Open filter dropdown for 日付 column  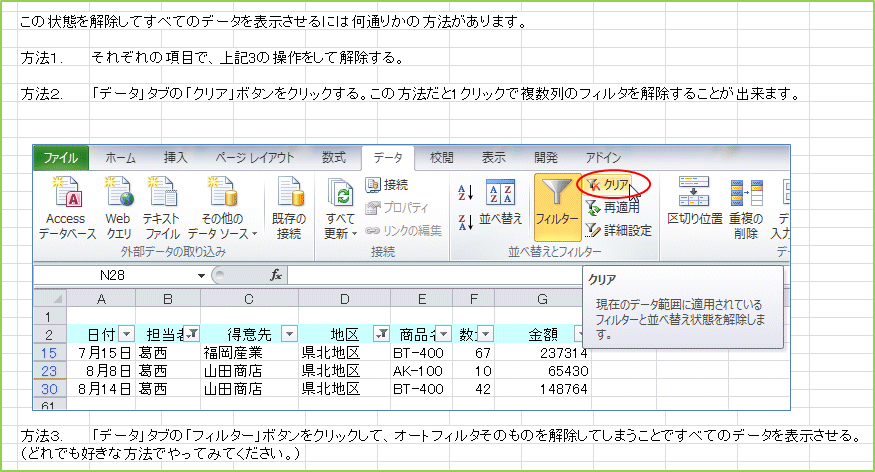(127, 334)
